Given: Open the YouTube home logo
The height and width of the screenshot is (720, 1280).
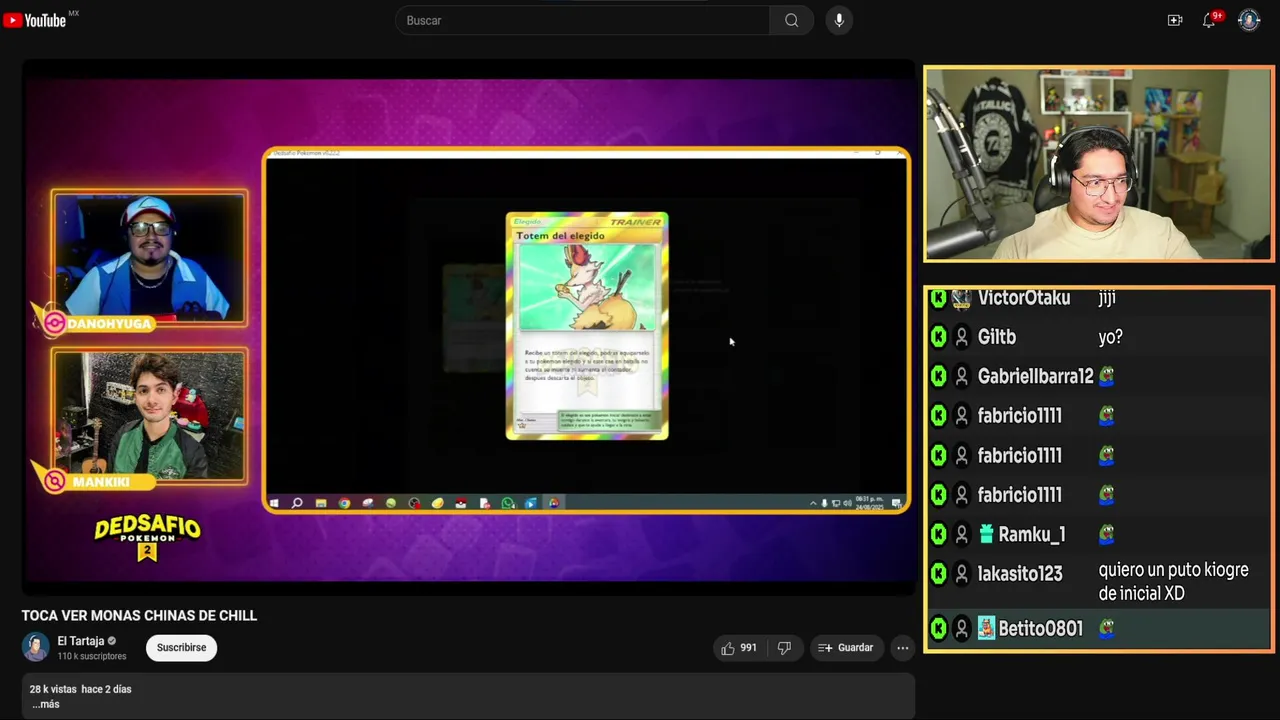Looking at the screenshot, I should [x=35, y=20].
